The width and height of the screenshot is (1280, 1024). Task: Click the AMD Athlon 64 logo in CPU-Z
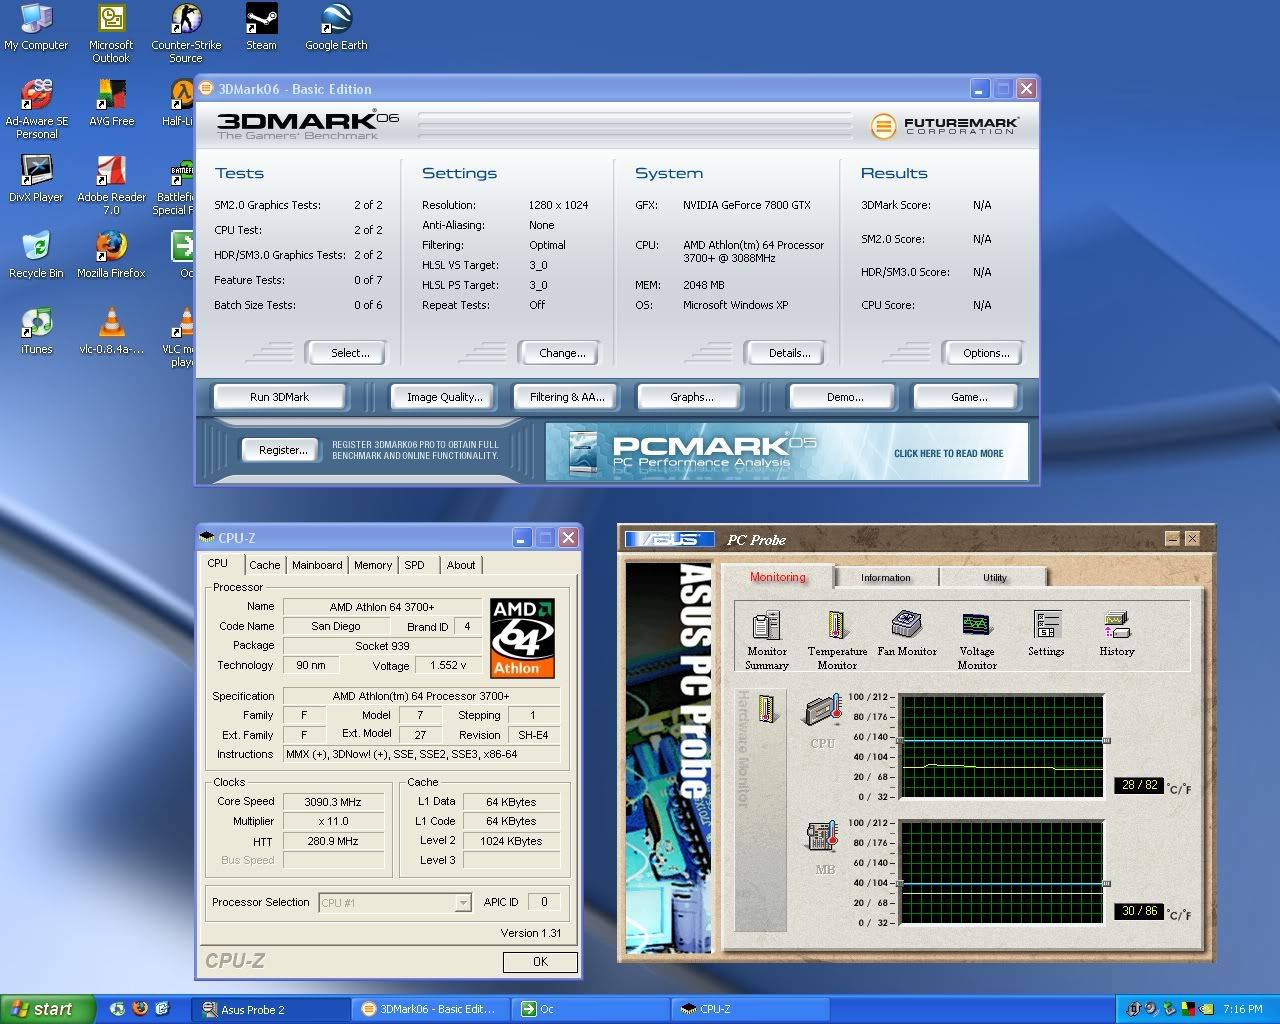click(x=522, y=638)
